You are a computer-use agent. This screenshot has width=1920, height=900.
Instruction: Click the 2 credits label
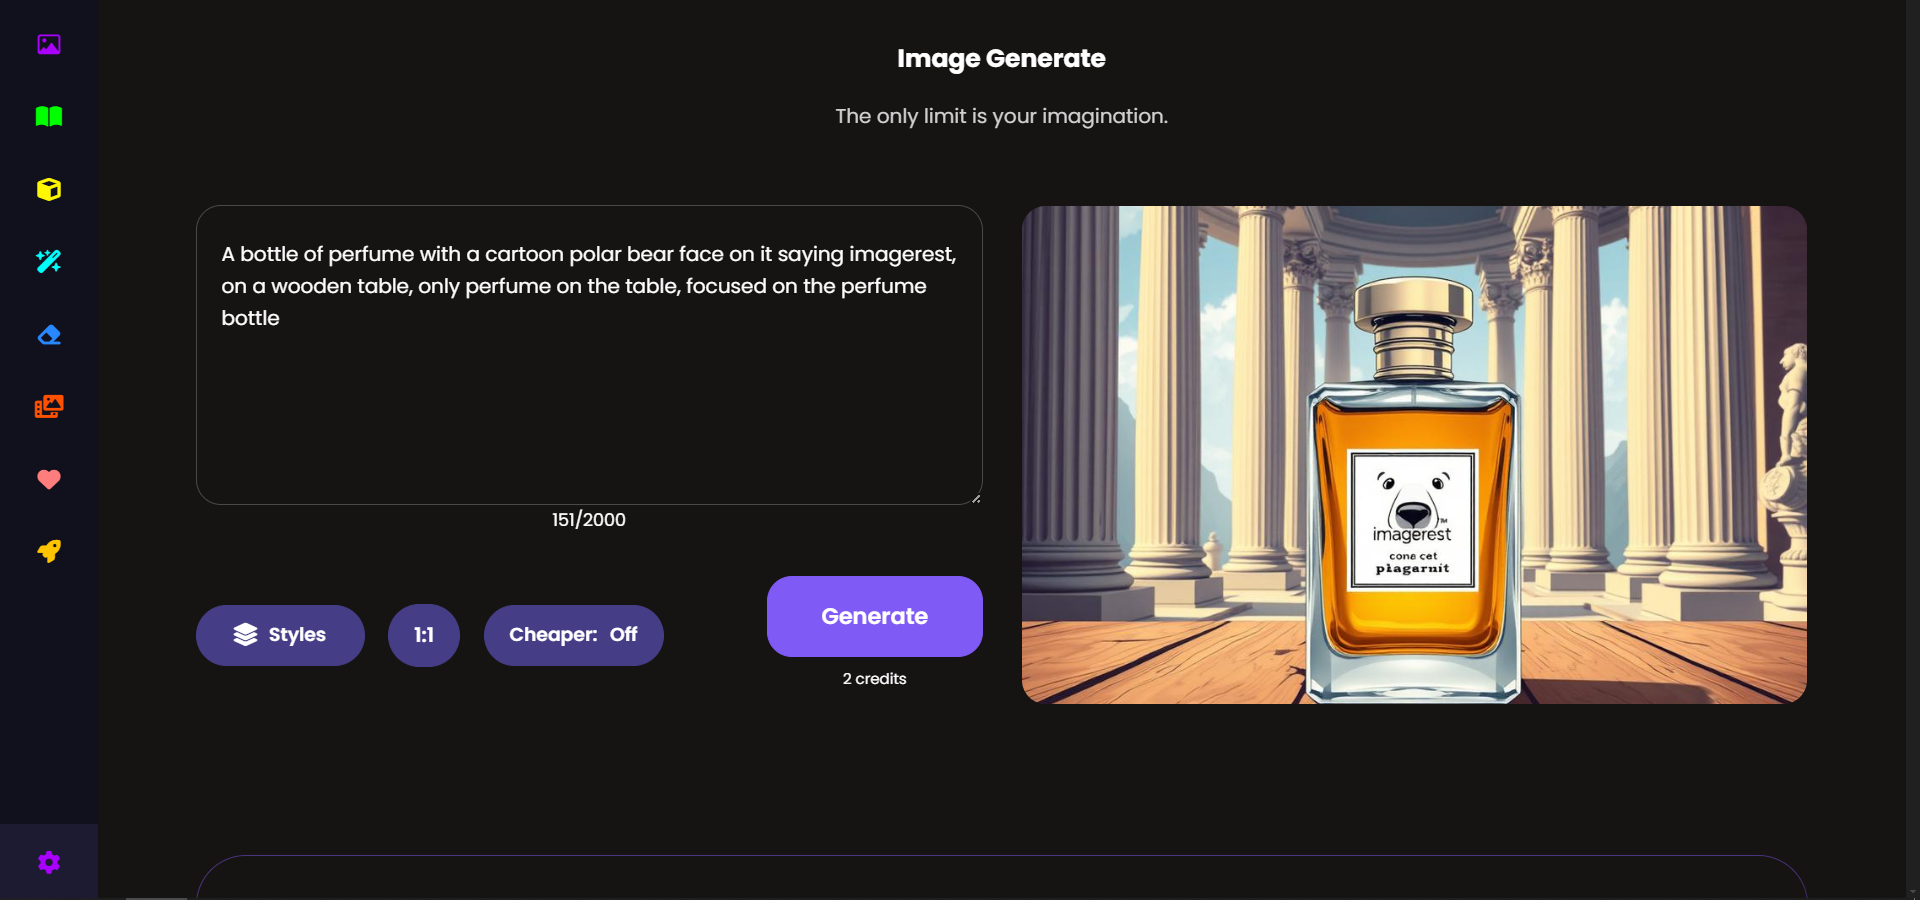[875, 679]
